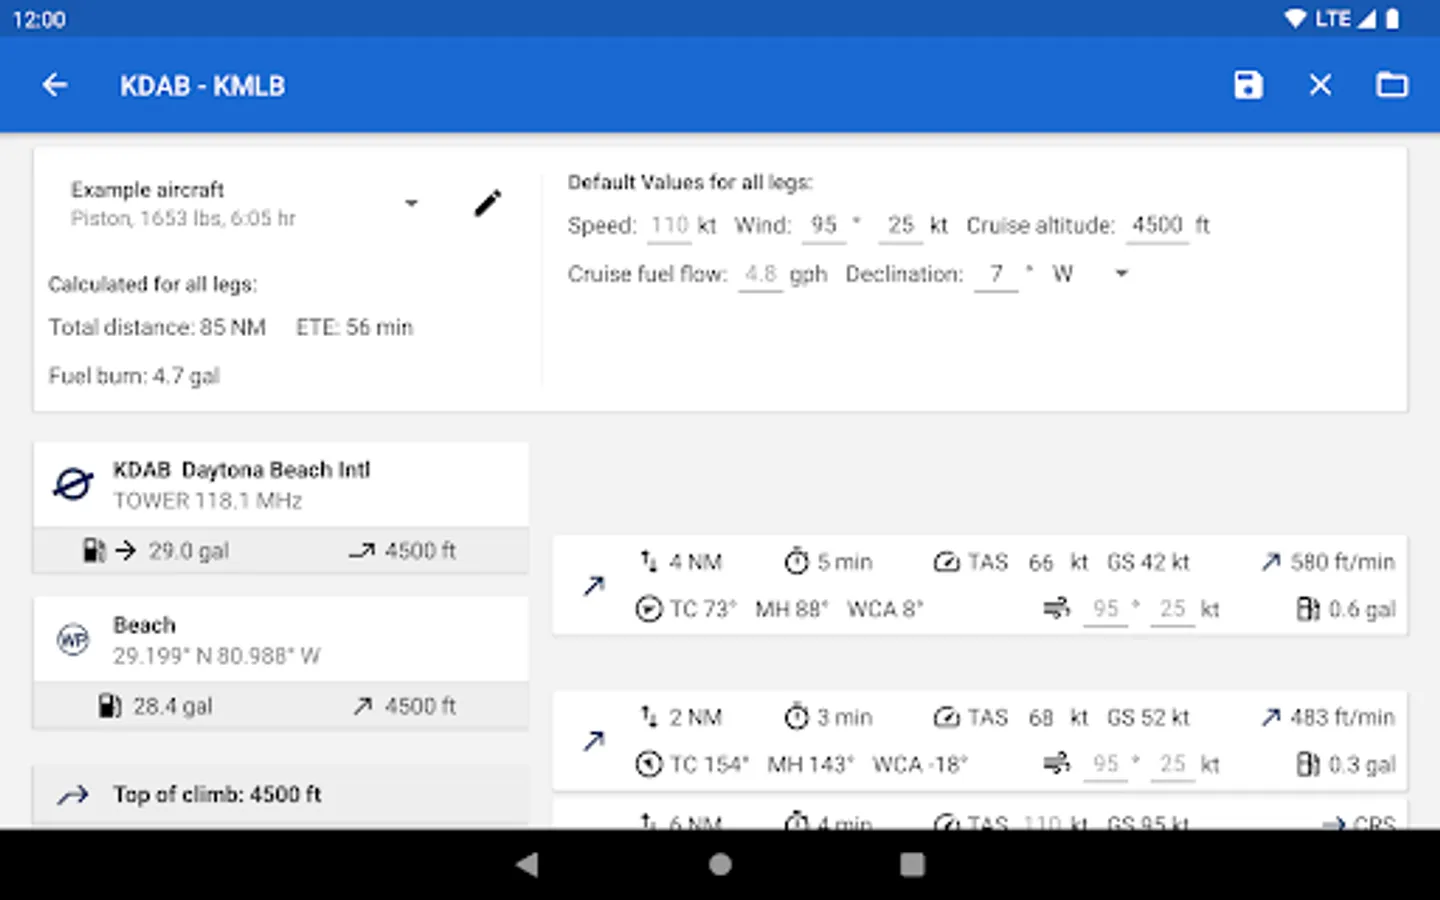The width and height of the screenshot is (1440, 900).
Task: Tap the Fuel burn: 4.7 gal text
Action: [134, 376]
